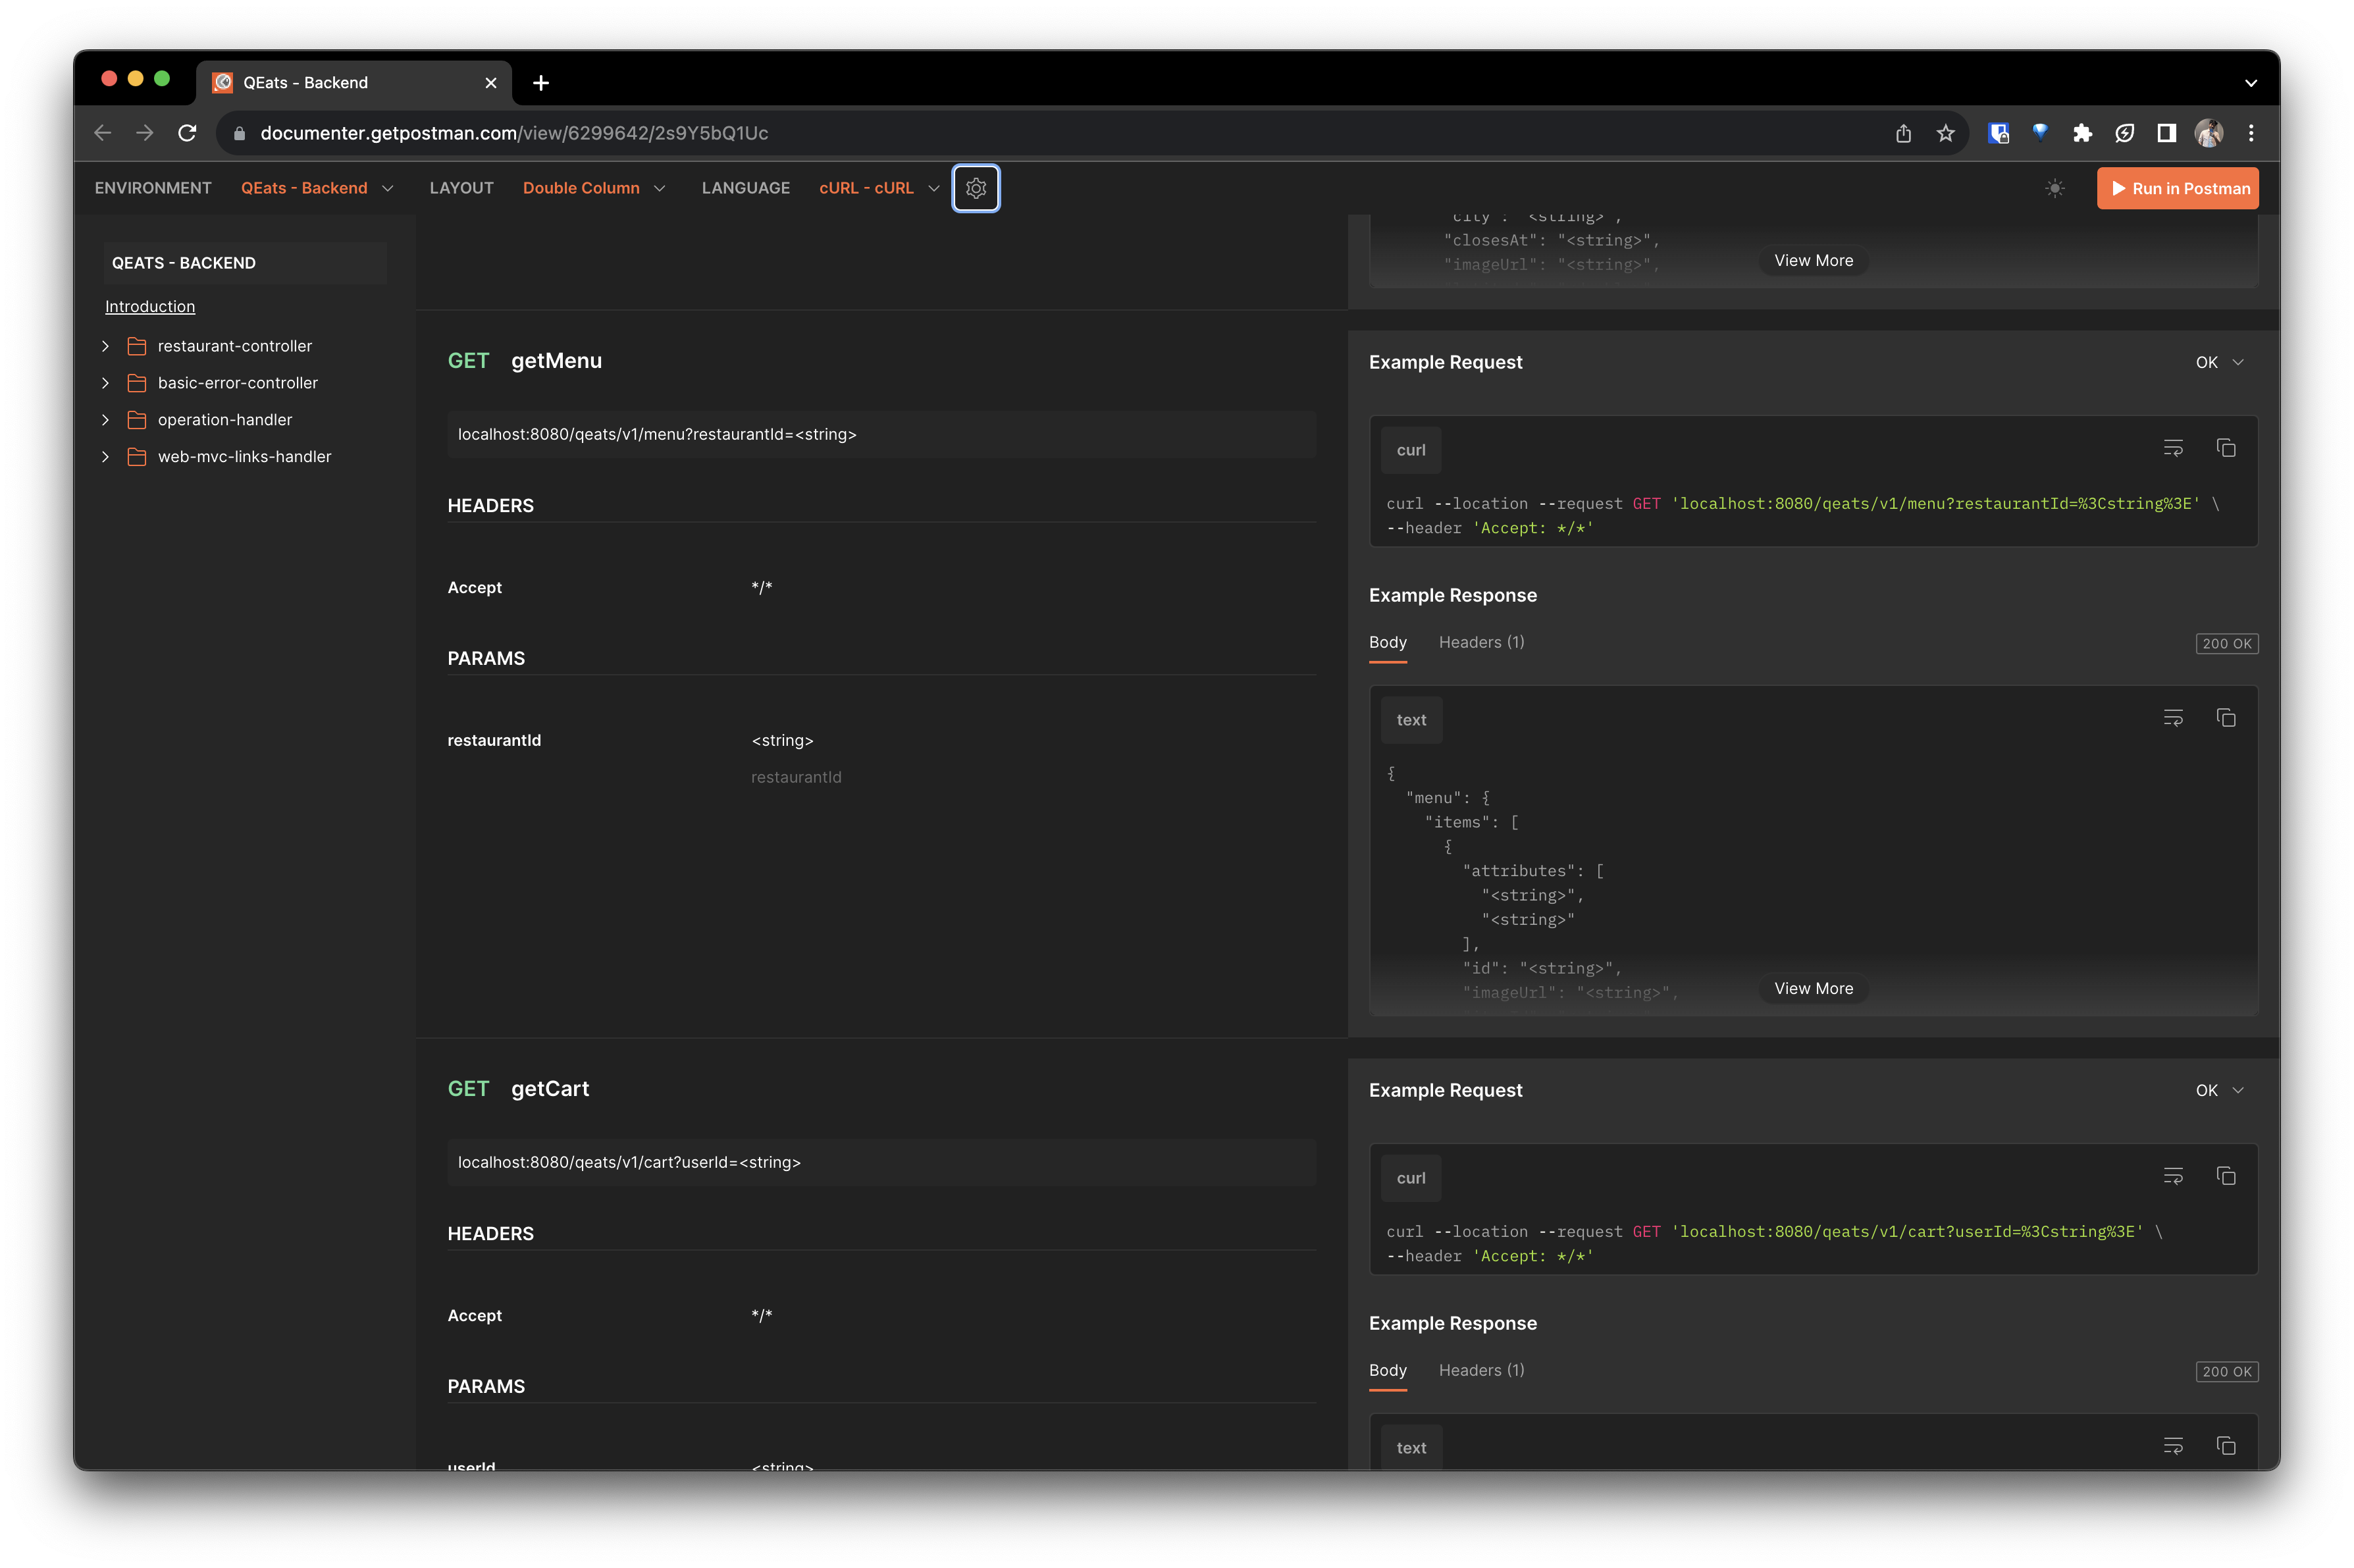The height and width of the screenshot is (1568, 2354).
Task: Open the cURL - cURL language dropdown
Action: 879,188
